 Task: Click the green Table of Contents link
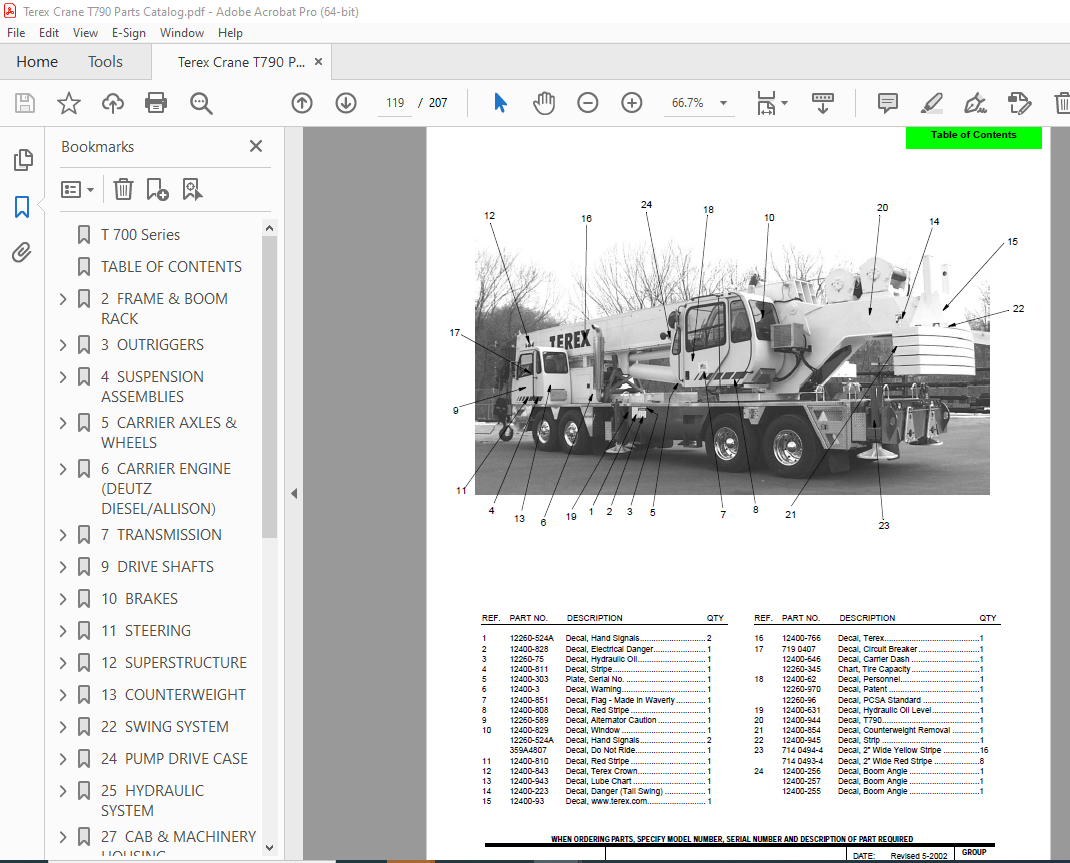coord(974,136)
